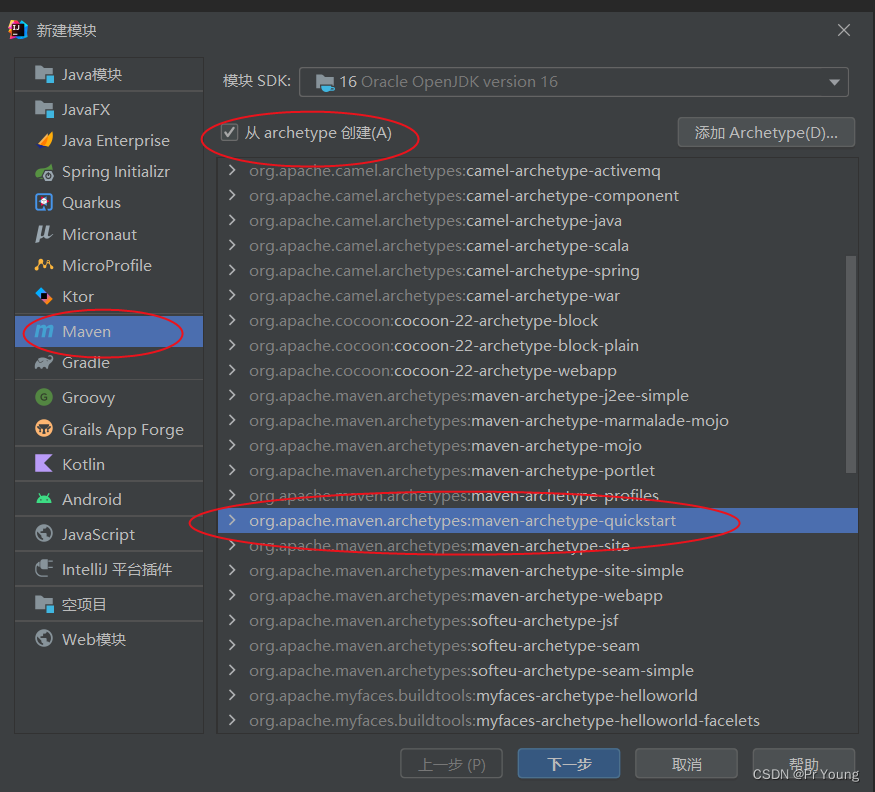Click the JavaFX folder icon
Viewport: 875px width, 792px height.
[x=44, y=109]
